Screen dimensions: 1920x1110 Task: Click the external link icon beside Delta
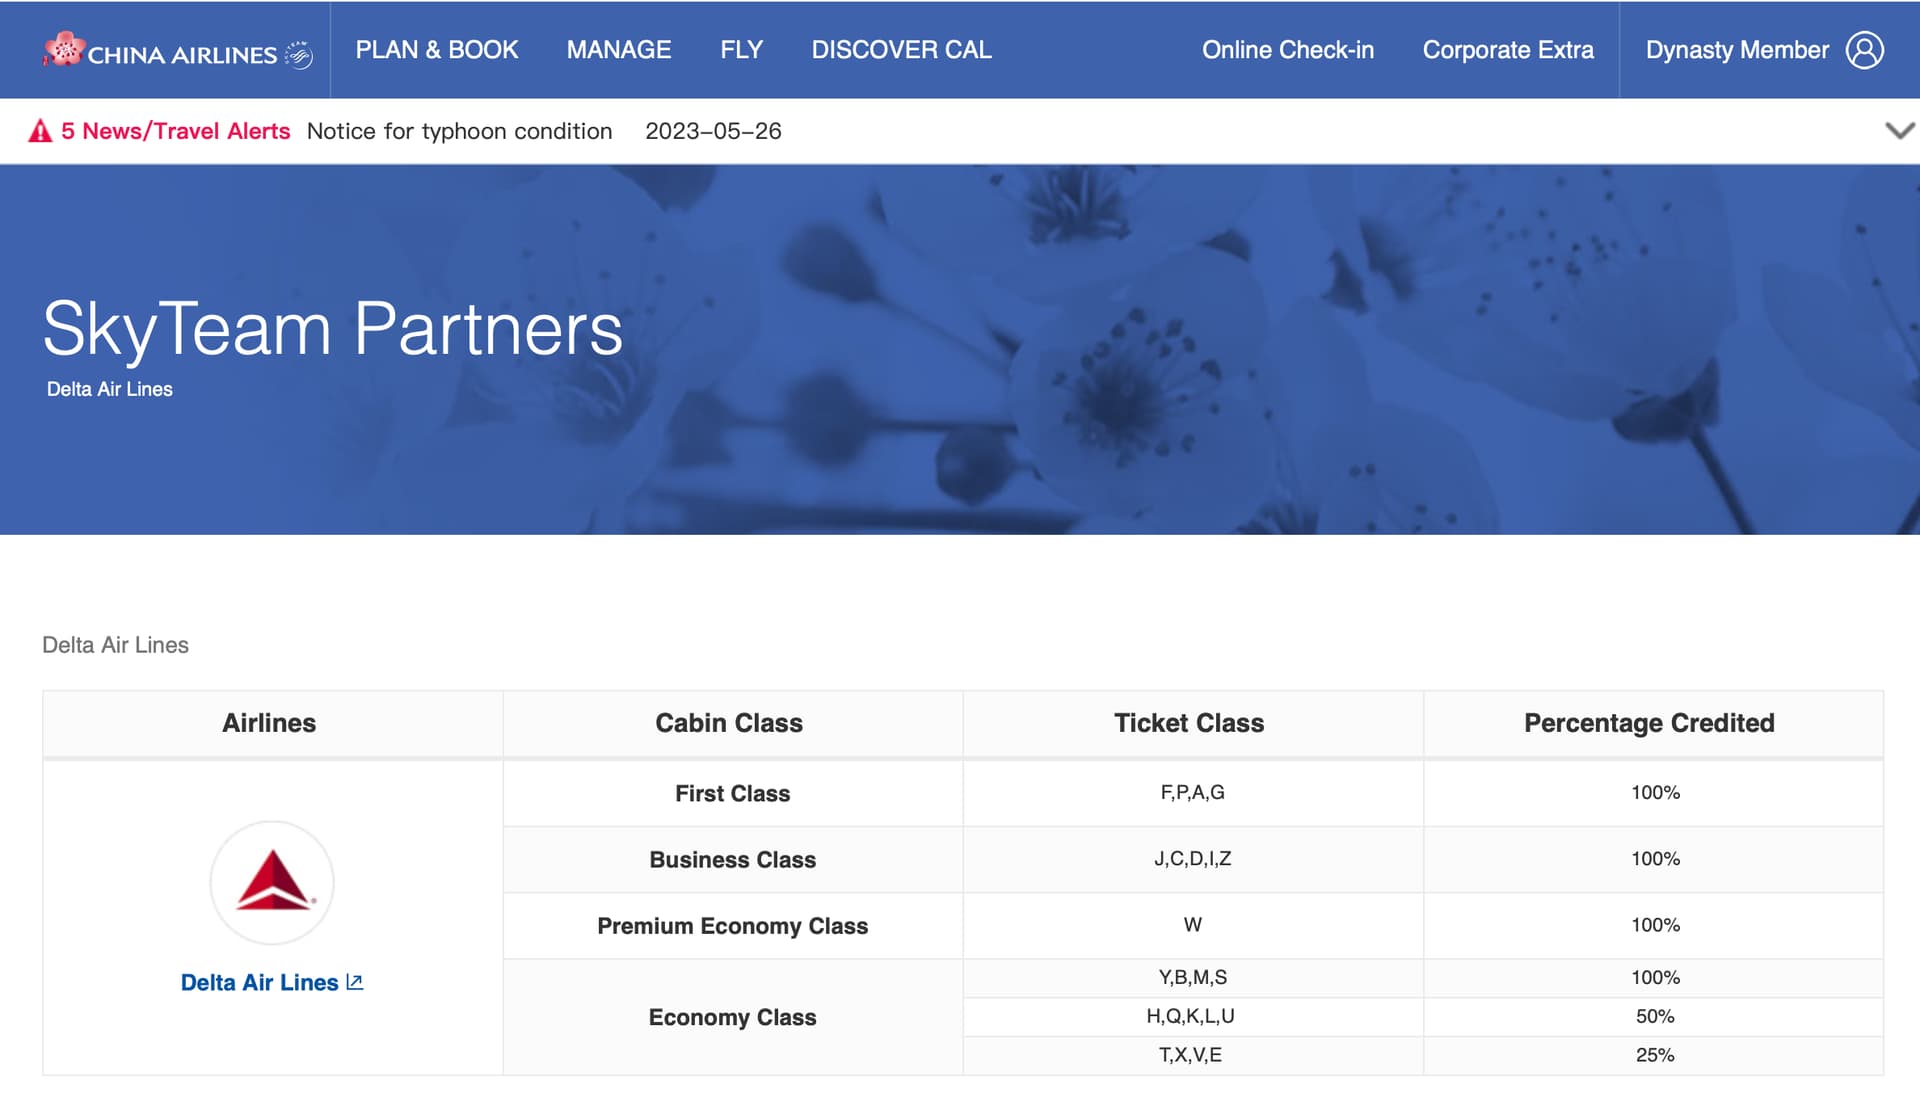pos(354,982)
